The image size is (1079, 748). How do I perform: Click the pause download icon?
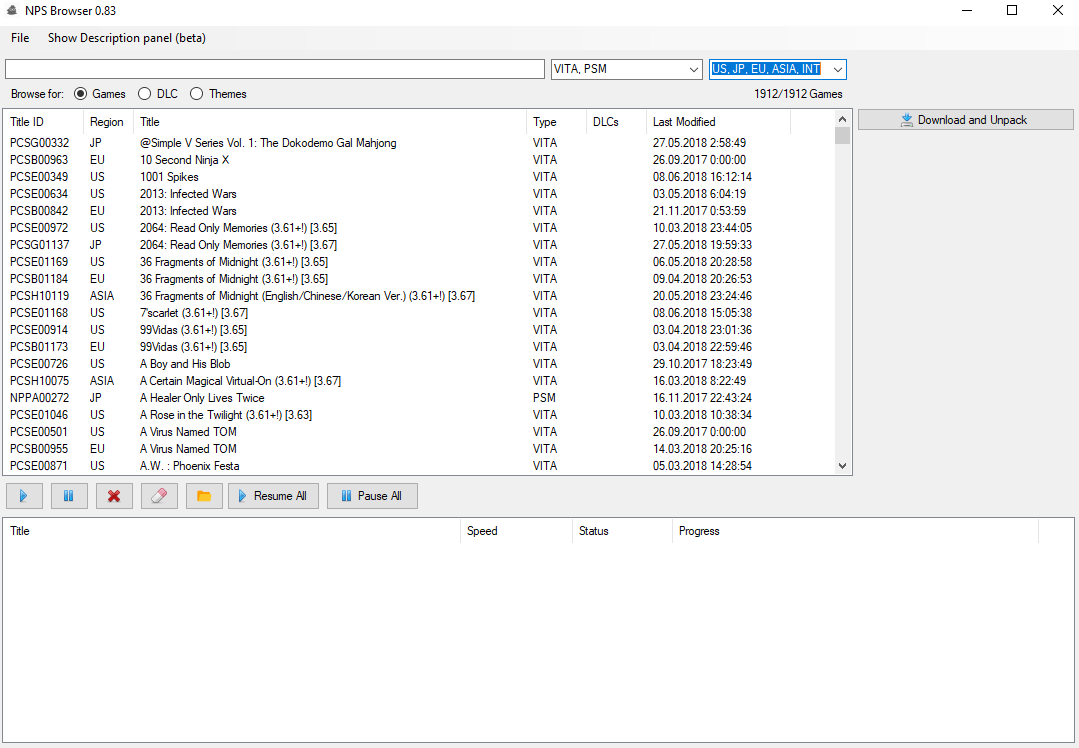[x=69, y=496]
